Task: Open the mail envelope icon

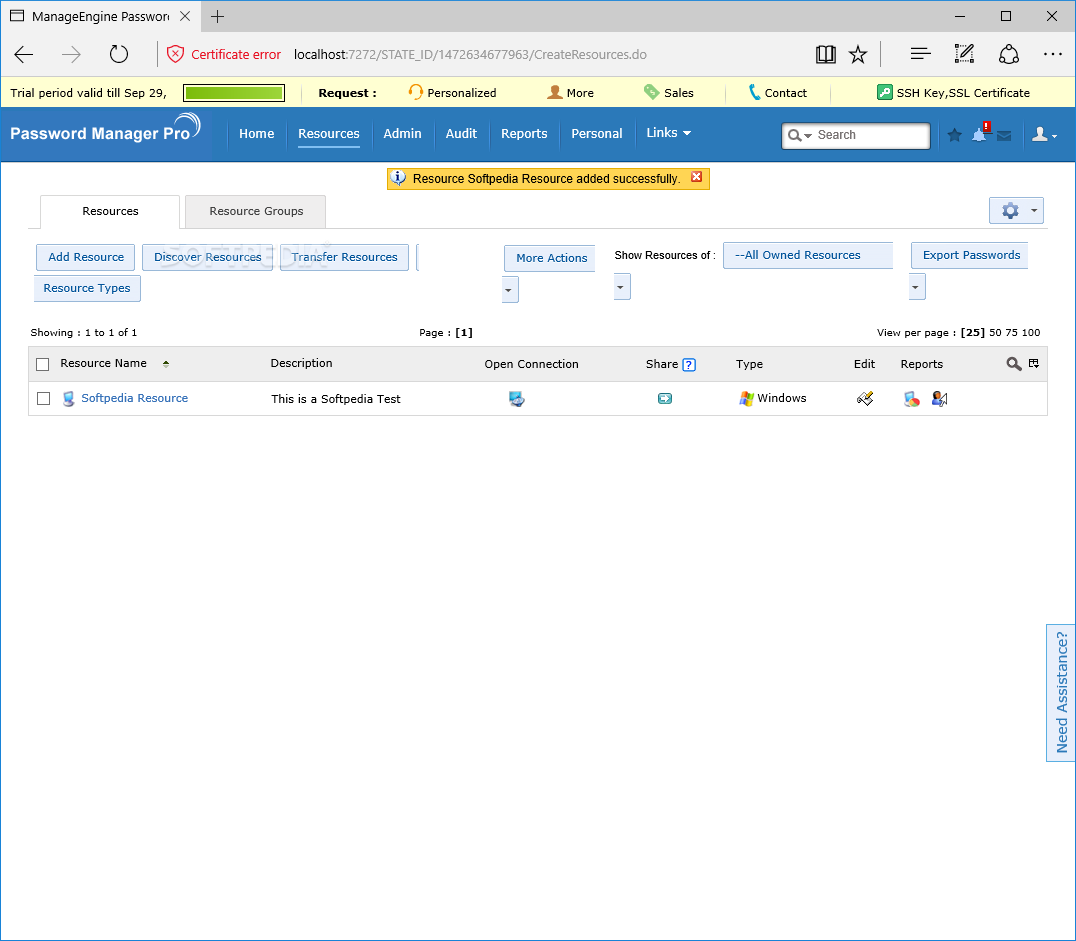Action: [x=1004, y=136]
